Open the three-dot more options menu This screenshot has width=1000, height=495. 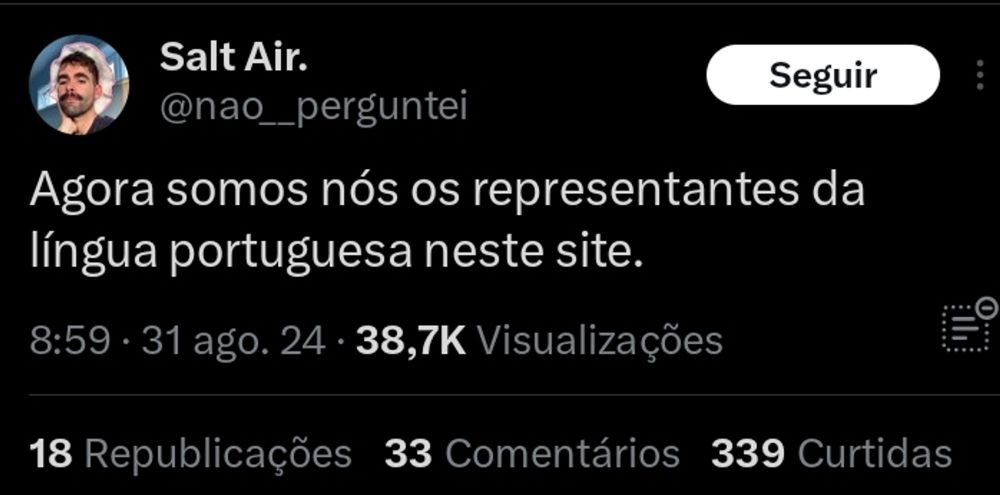[x=981, y=76]
